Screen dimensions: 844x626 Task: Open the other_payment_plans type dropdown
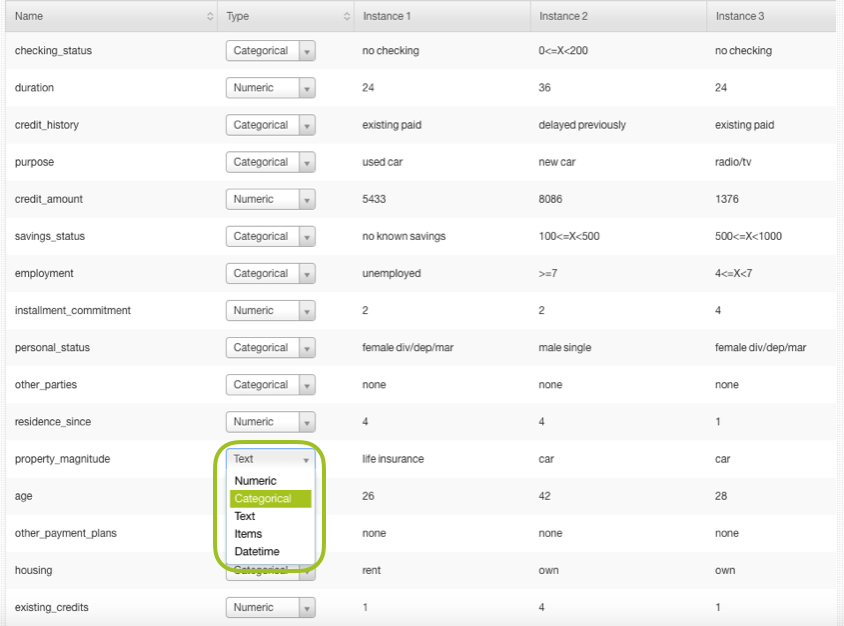(307, 533)
